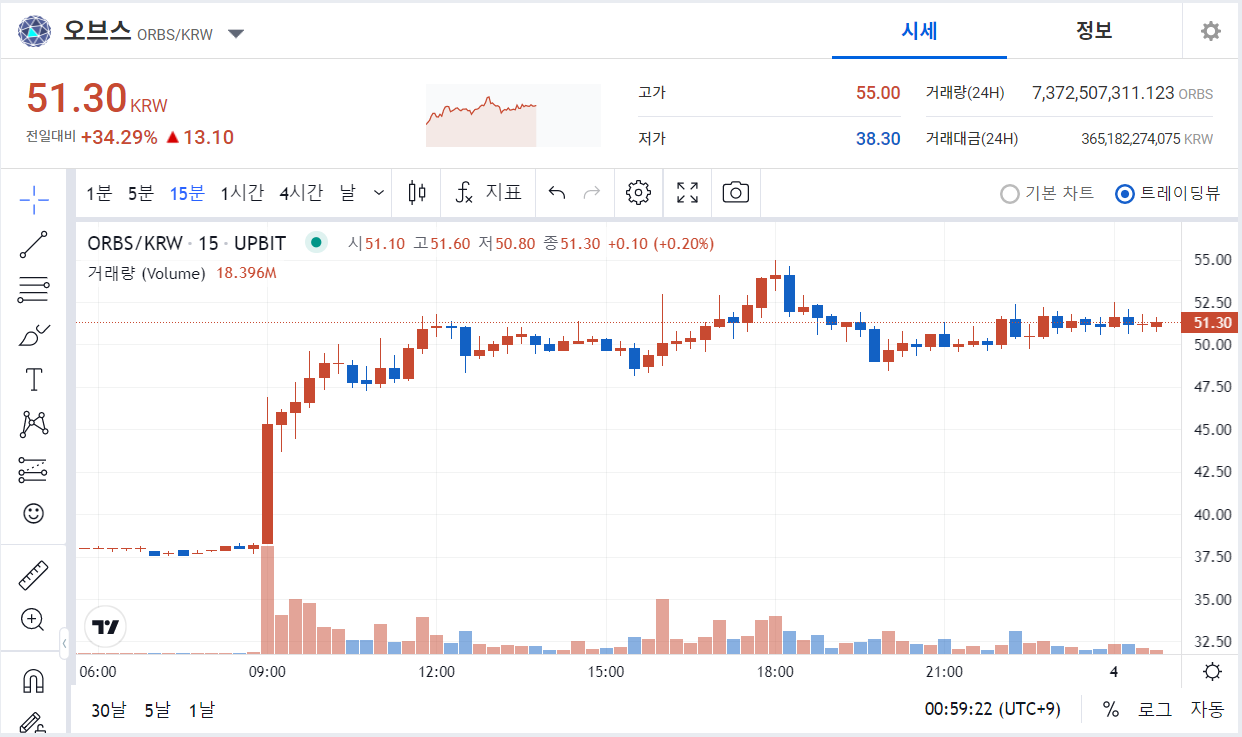Toggle 로그 logarithmic scale
Screen dimensions: 1242x737
click(1154, 709)
